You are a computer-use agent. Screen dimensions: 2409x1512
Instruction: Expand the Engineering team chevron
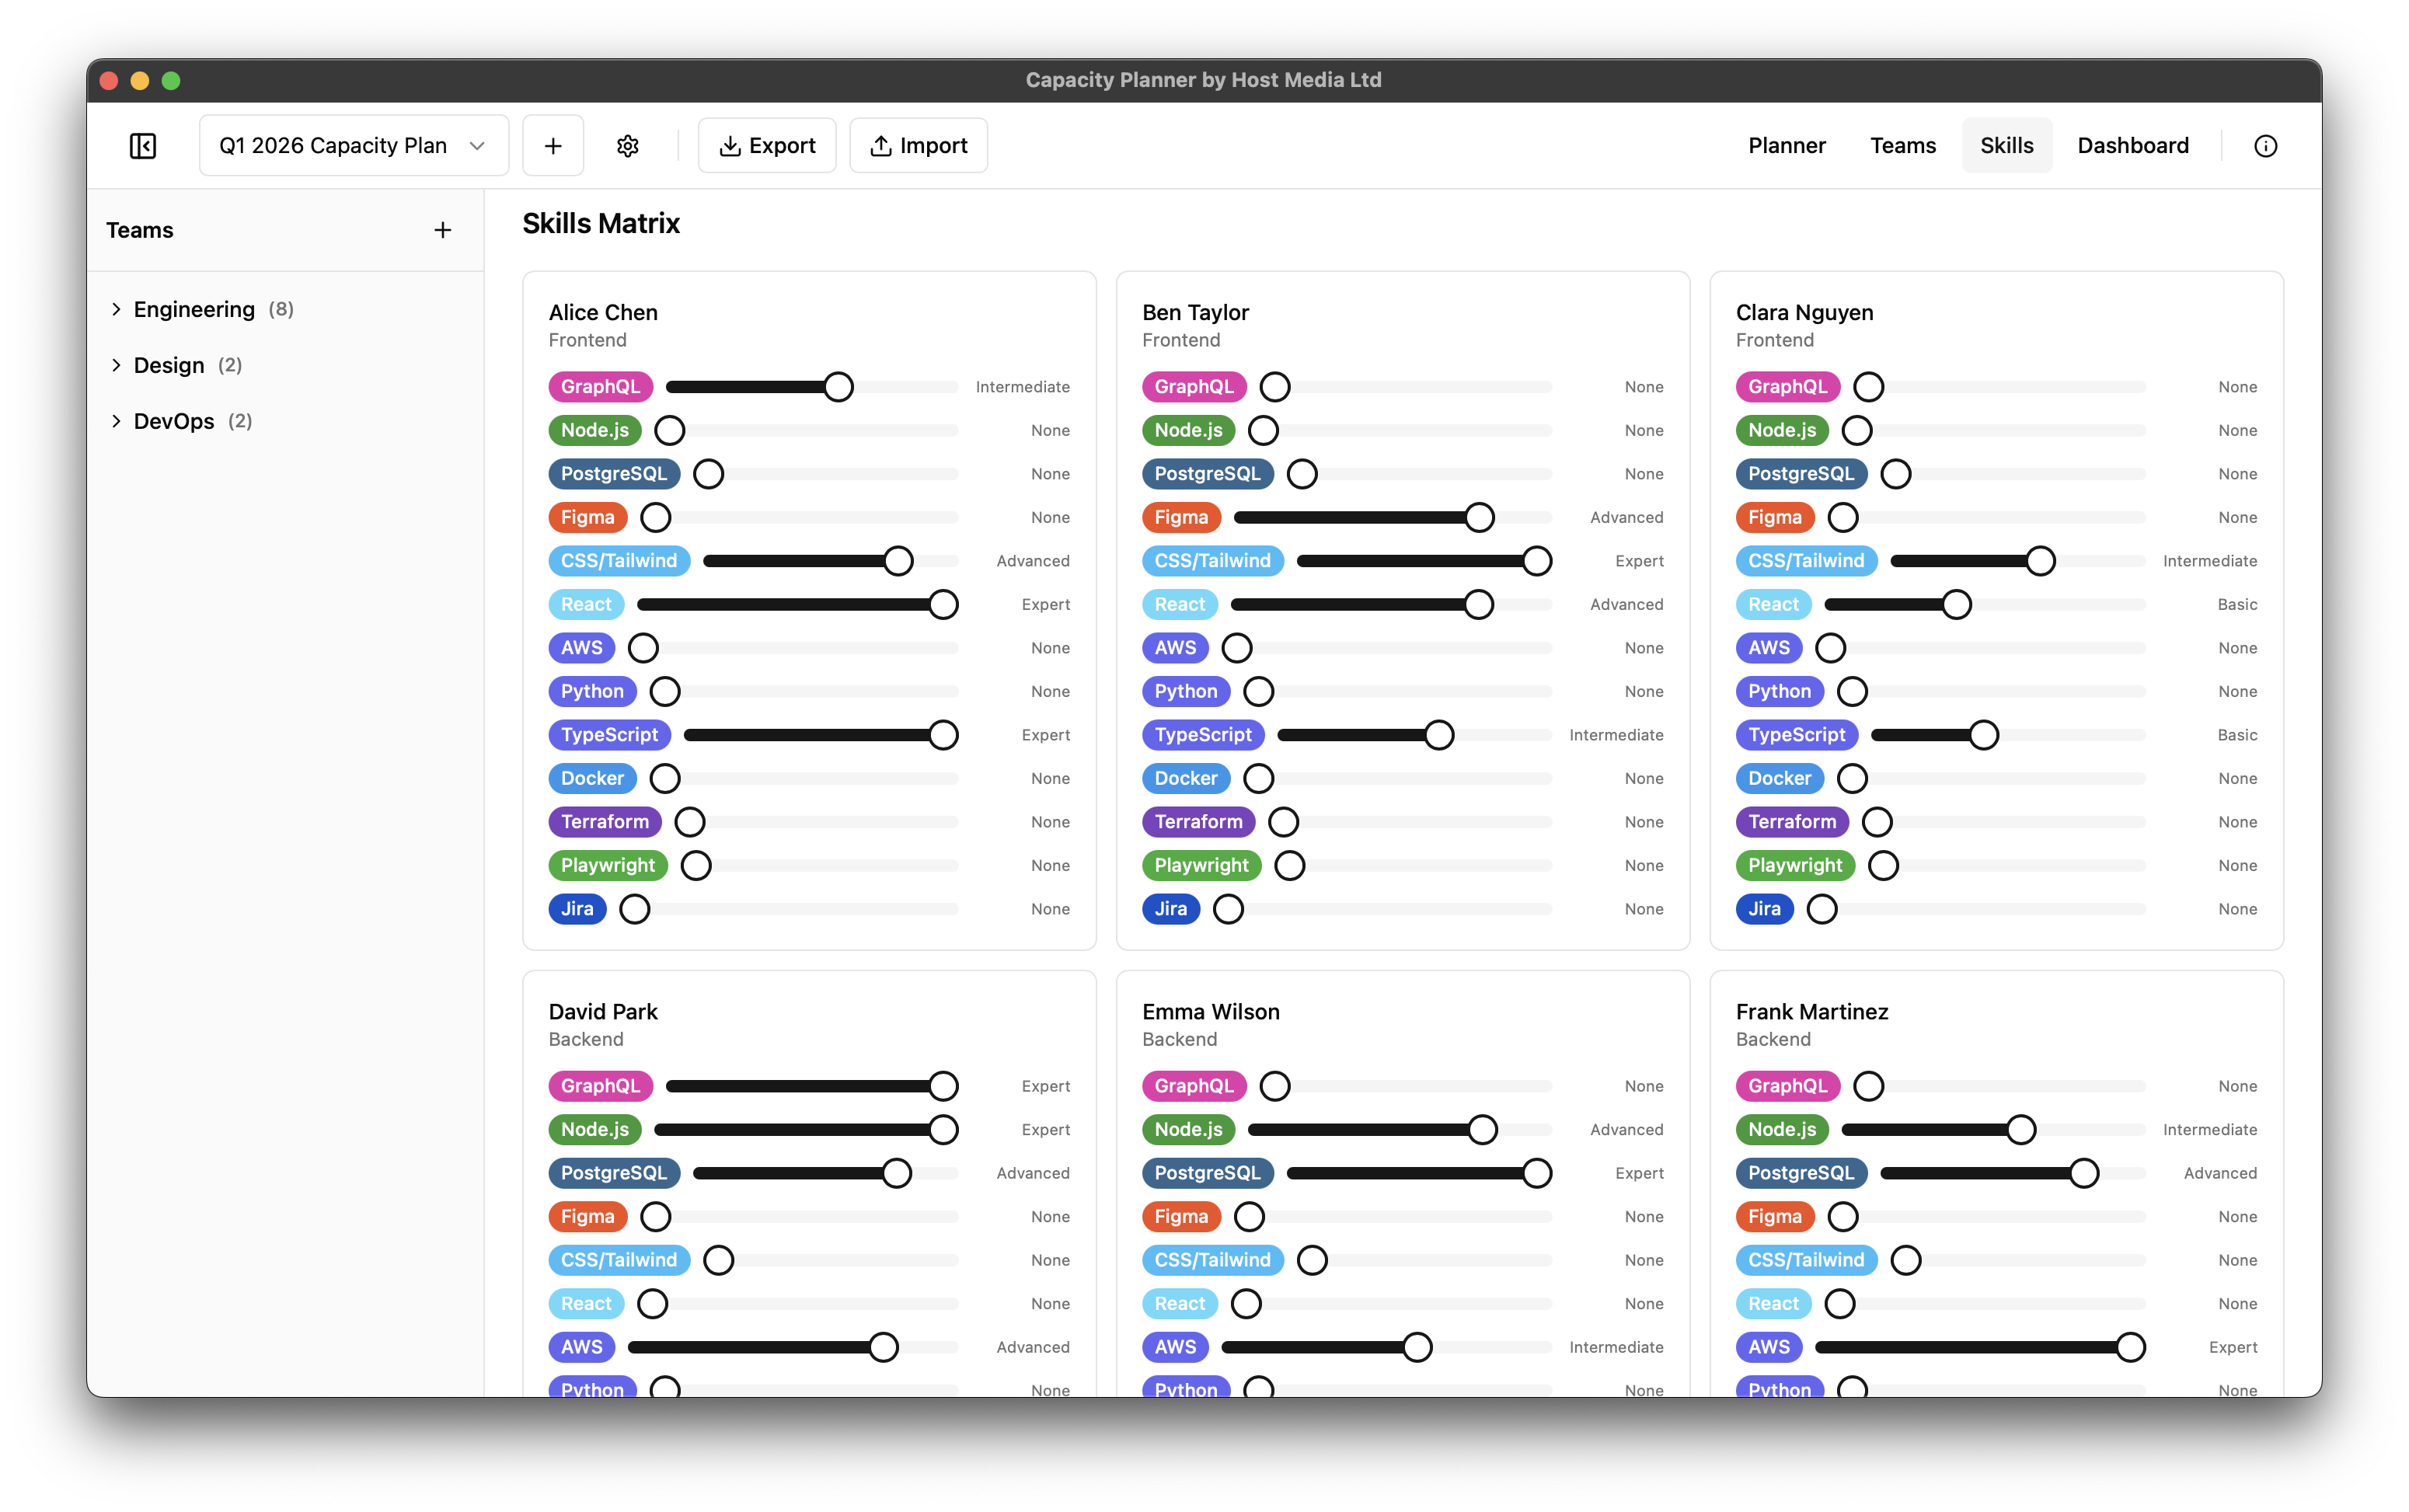116,309
